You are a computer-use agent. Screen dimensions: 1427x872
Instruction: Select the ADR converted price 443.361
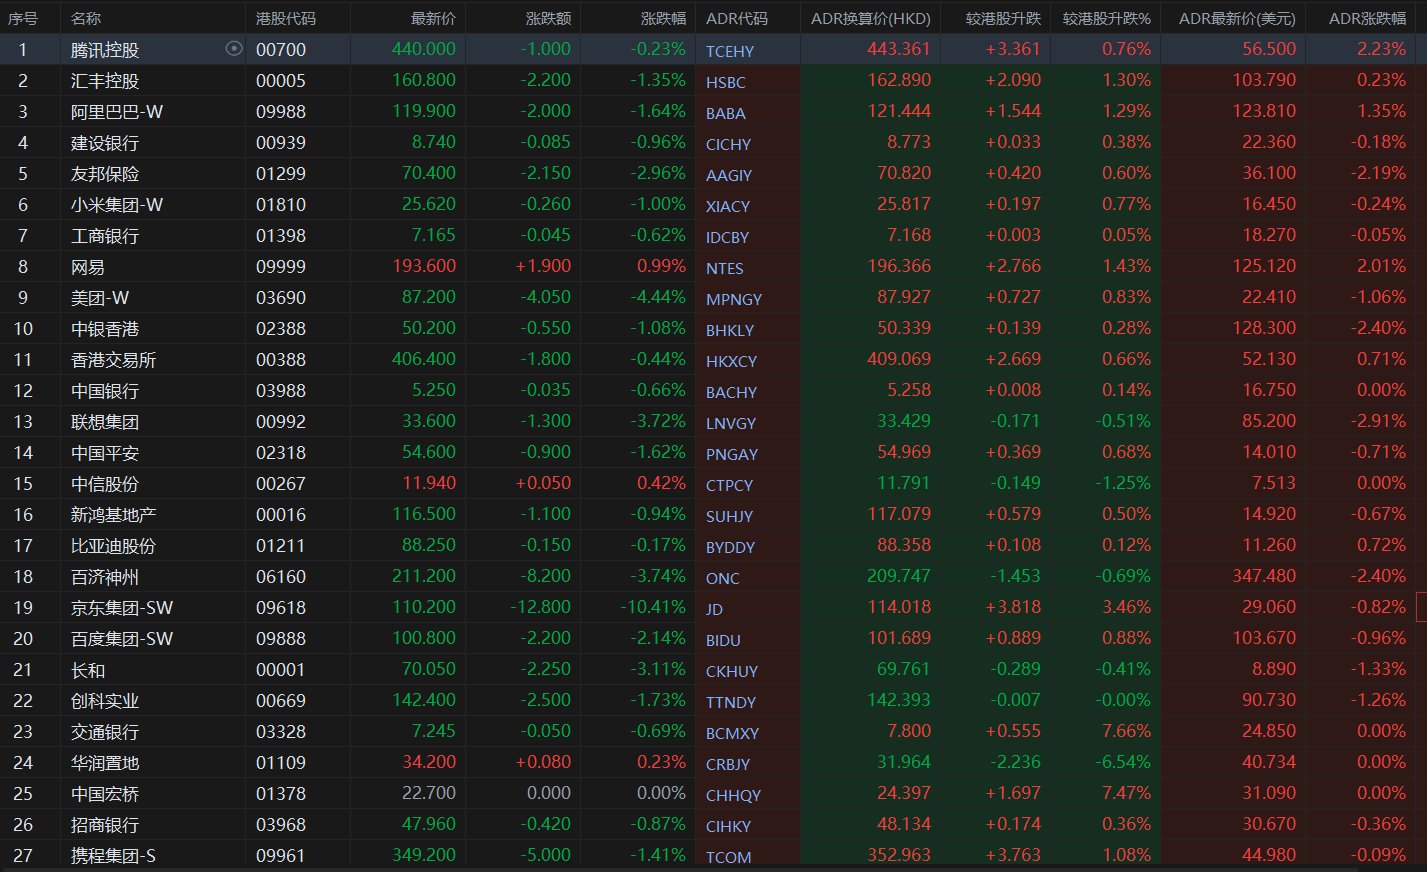point(899,49)
